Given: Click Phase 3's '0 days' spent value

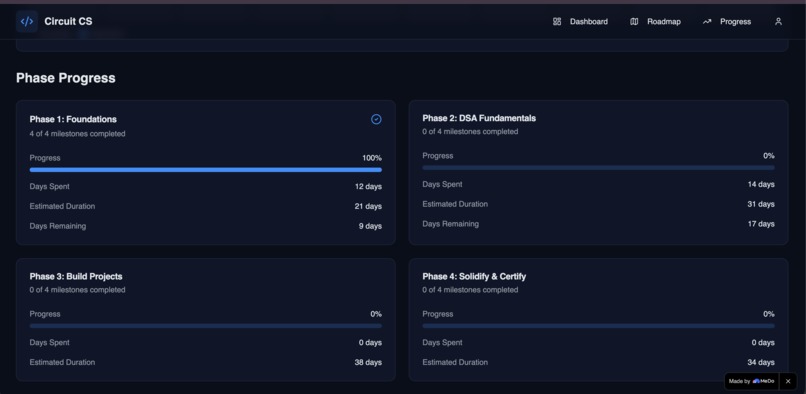Looking at the screenshot, I should tap(370, 343).
